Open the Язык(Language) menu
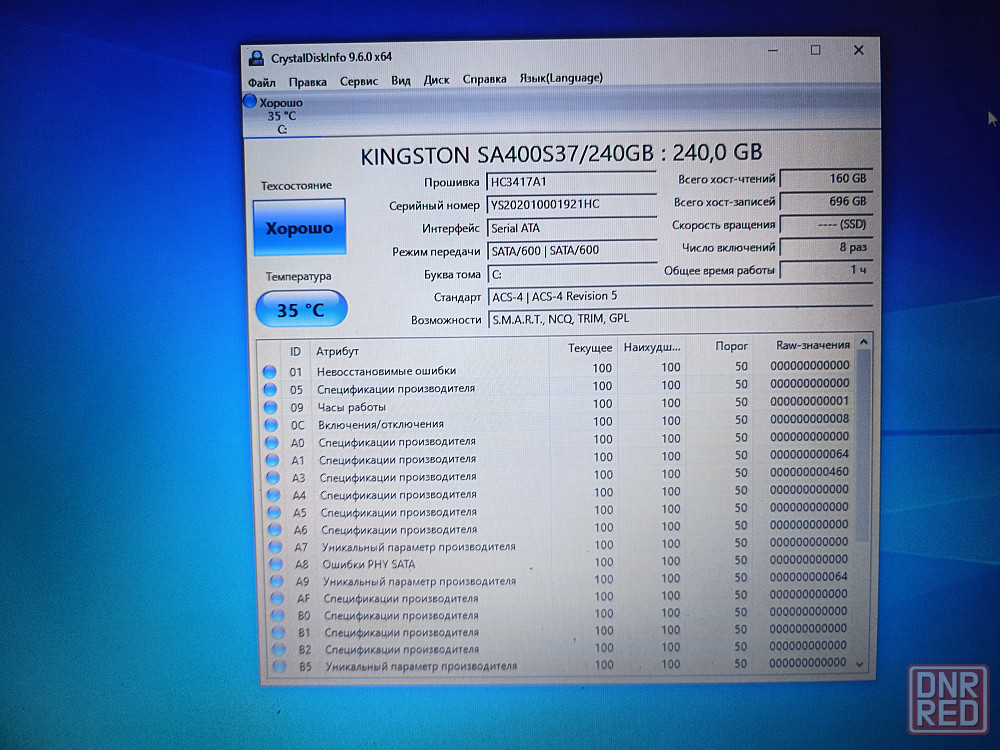 point(561,78)
